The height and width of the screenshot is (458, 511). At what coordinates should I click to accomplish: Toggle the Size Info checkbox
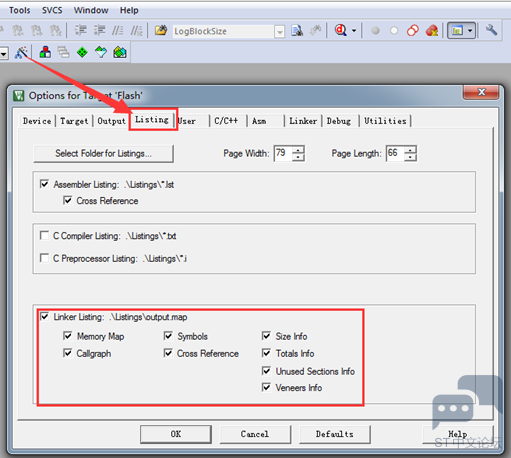266,336
